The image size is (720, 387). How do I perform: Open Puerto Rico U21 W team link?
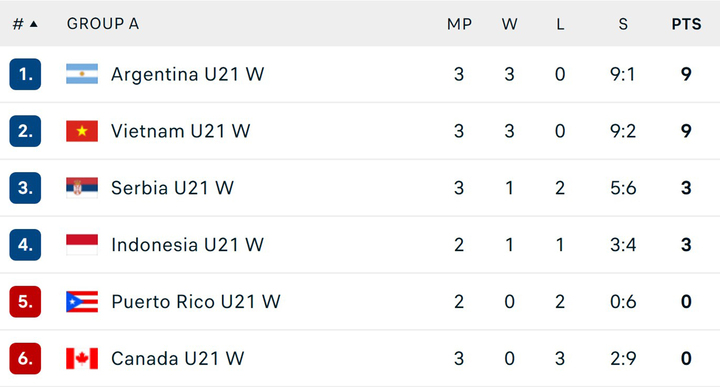point(196,302)
